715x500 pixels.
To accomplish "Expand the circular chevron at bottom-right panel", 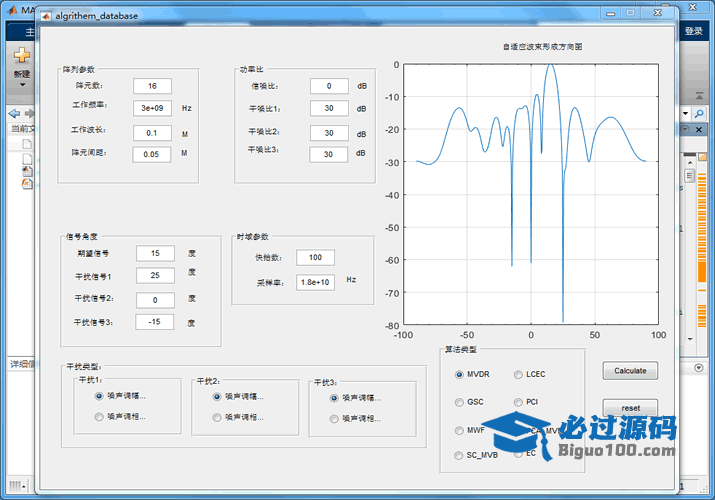I will tap(699, 367).
